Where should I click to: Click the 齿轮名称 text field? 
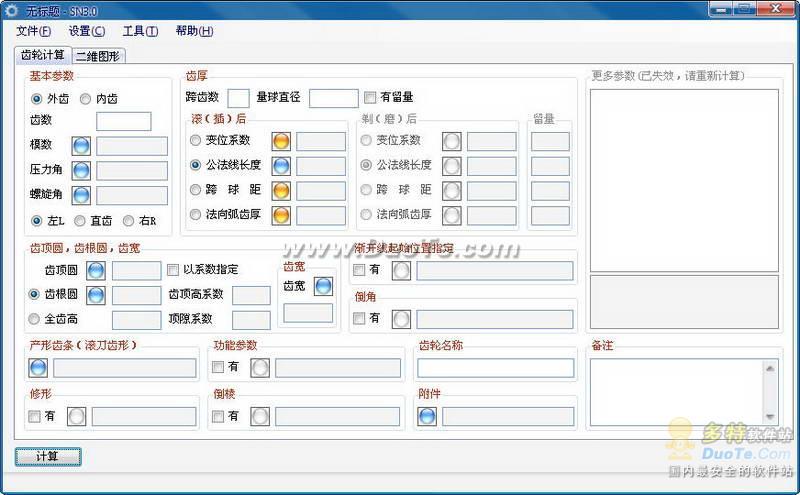point(495,368)
